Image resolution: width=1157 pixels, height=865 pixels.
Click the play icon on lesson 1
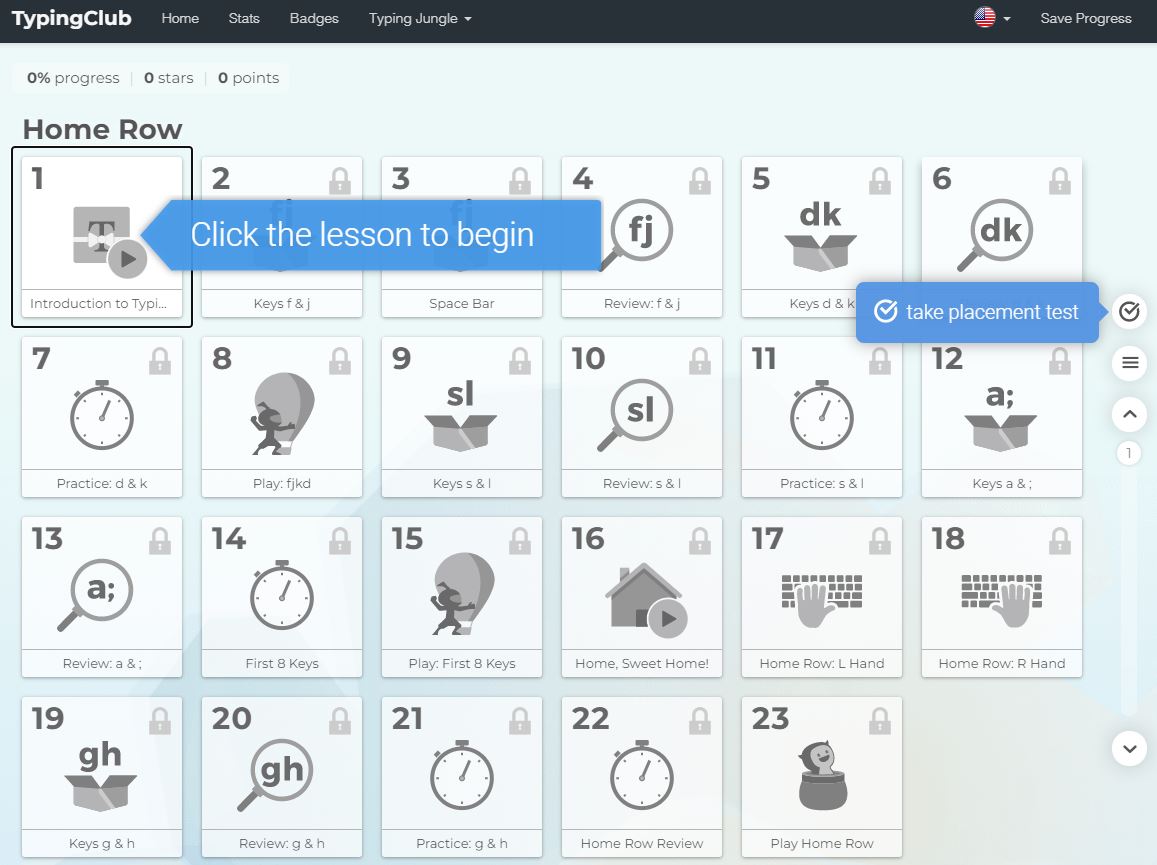(128, 259)
